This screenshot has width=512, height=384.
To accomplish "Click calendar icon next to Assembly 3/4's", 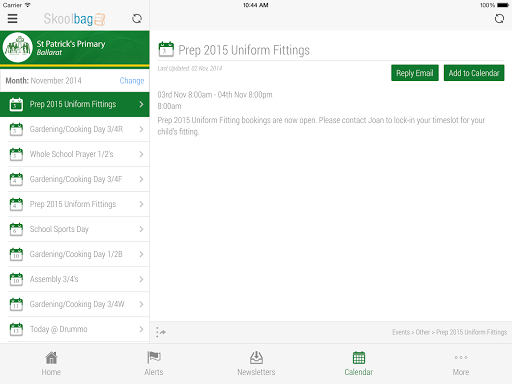I will coord(16,279).
